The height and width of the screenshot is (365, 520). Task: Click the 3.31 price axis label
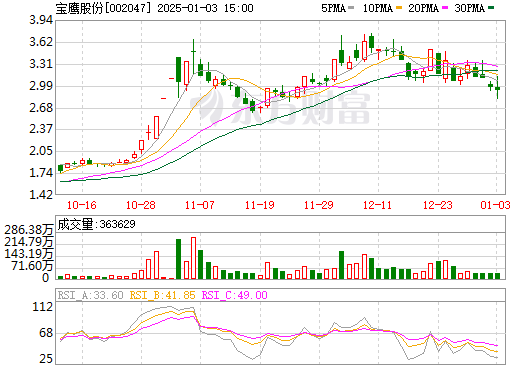pyautogui.click(x=41, y=64)
